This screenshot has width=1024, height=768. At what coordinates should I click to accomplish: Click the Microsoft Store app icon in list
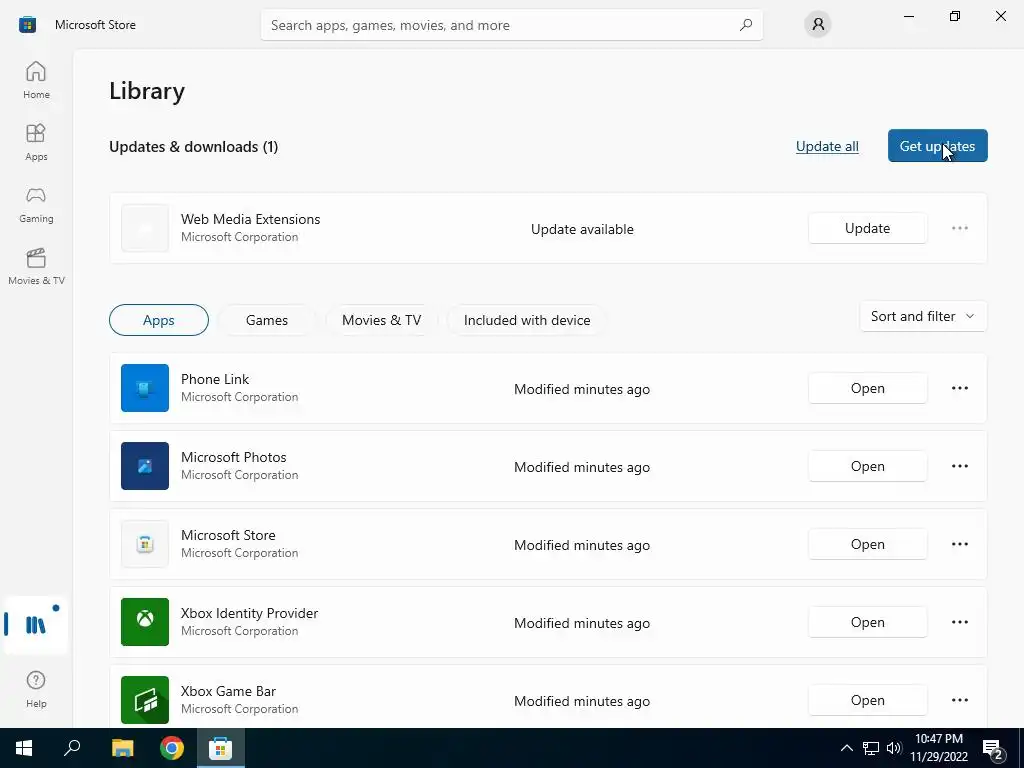(x=145, y=544)
